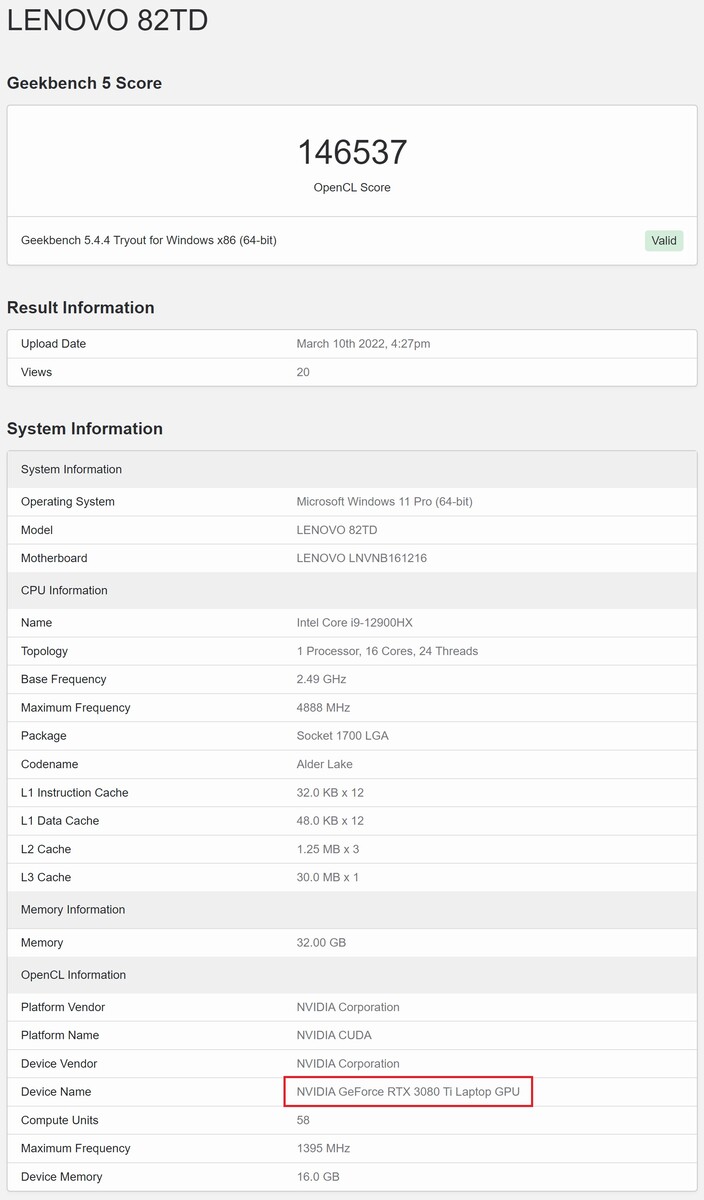
Task: Click the Compute Units label
Action: pyautogui.click(x=60, y=1120)
